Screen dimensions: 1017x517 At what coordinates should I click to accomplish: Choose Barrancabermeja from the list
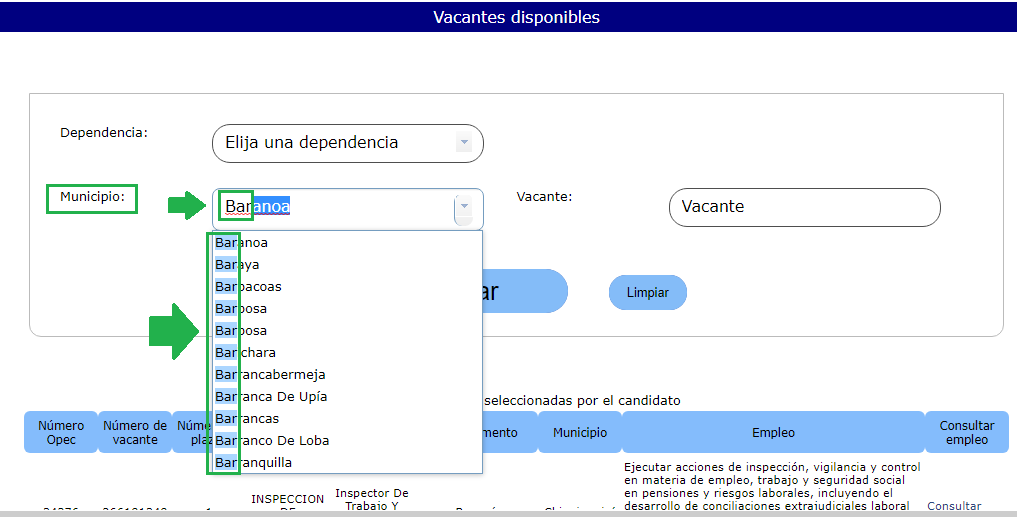pos(270,375)
